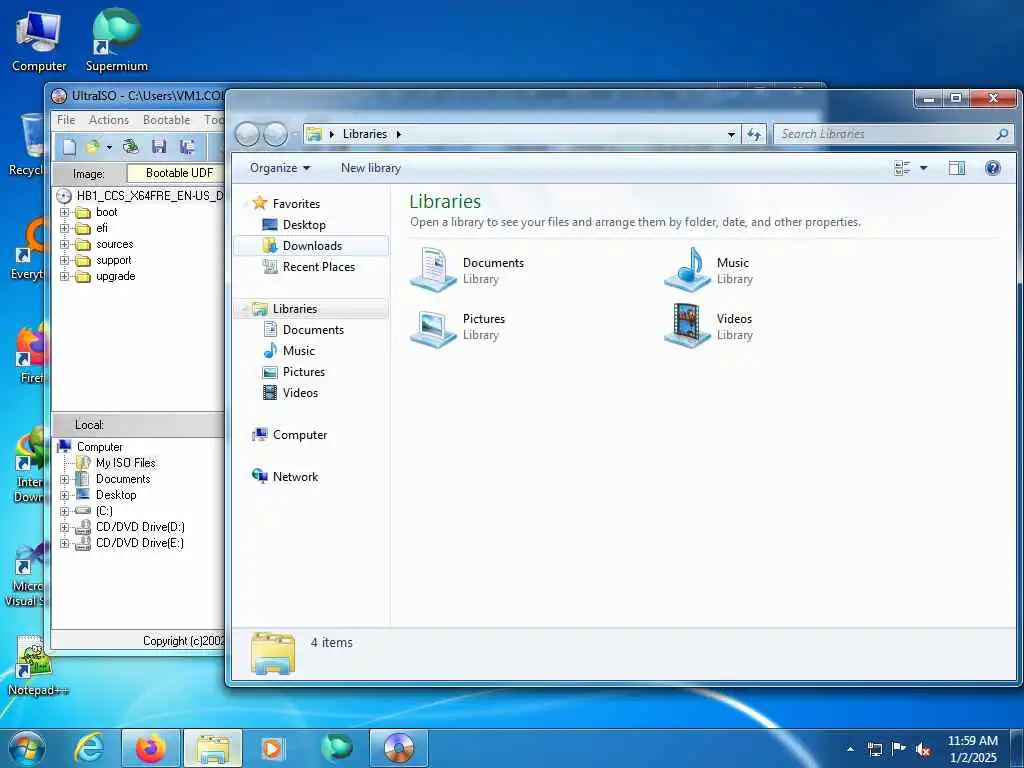Open the dropdown arrow beside UltraISO Open icon
This screenshot has width=1024, height=768.
pyautogui.click(x=109, y=147)
